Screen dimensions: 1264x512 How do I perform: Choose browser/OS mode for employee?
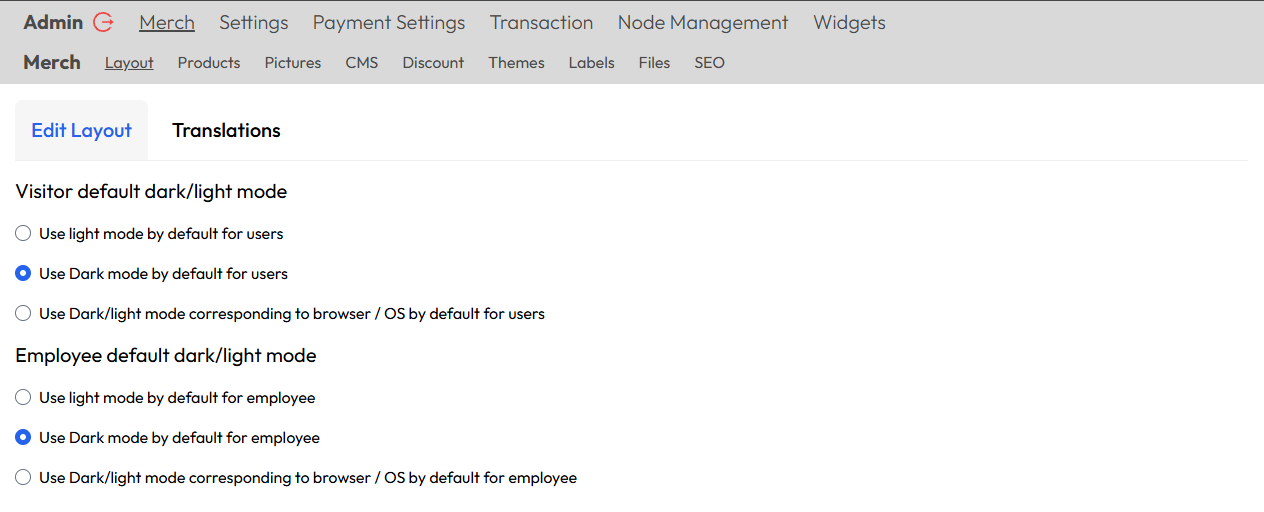coord(23,478)
